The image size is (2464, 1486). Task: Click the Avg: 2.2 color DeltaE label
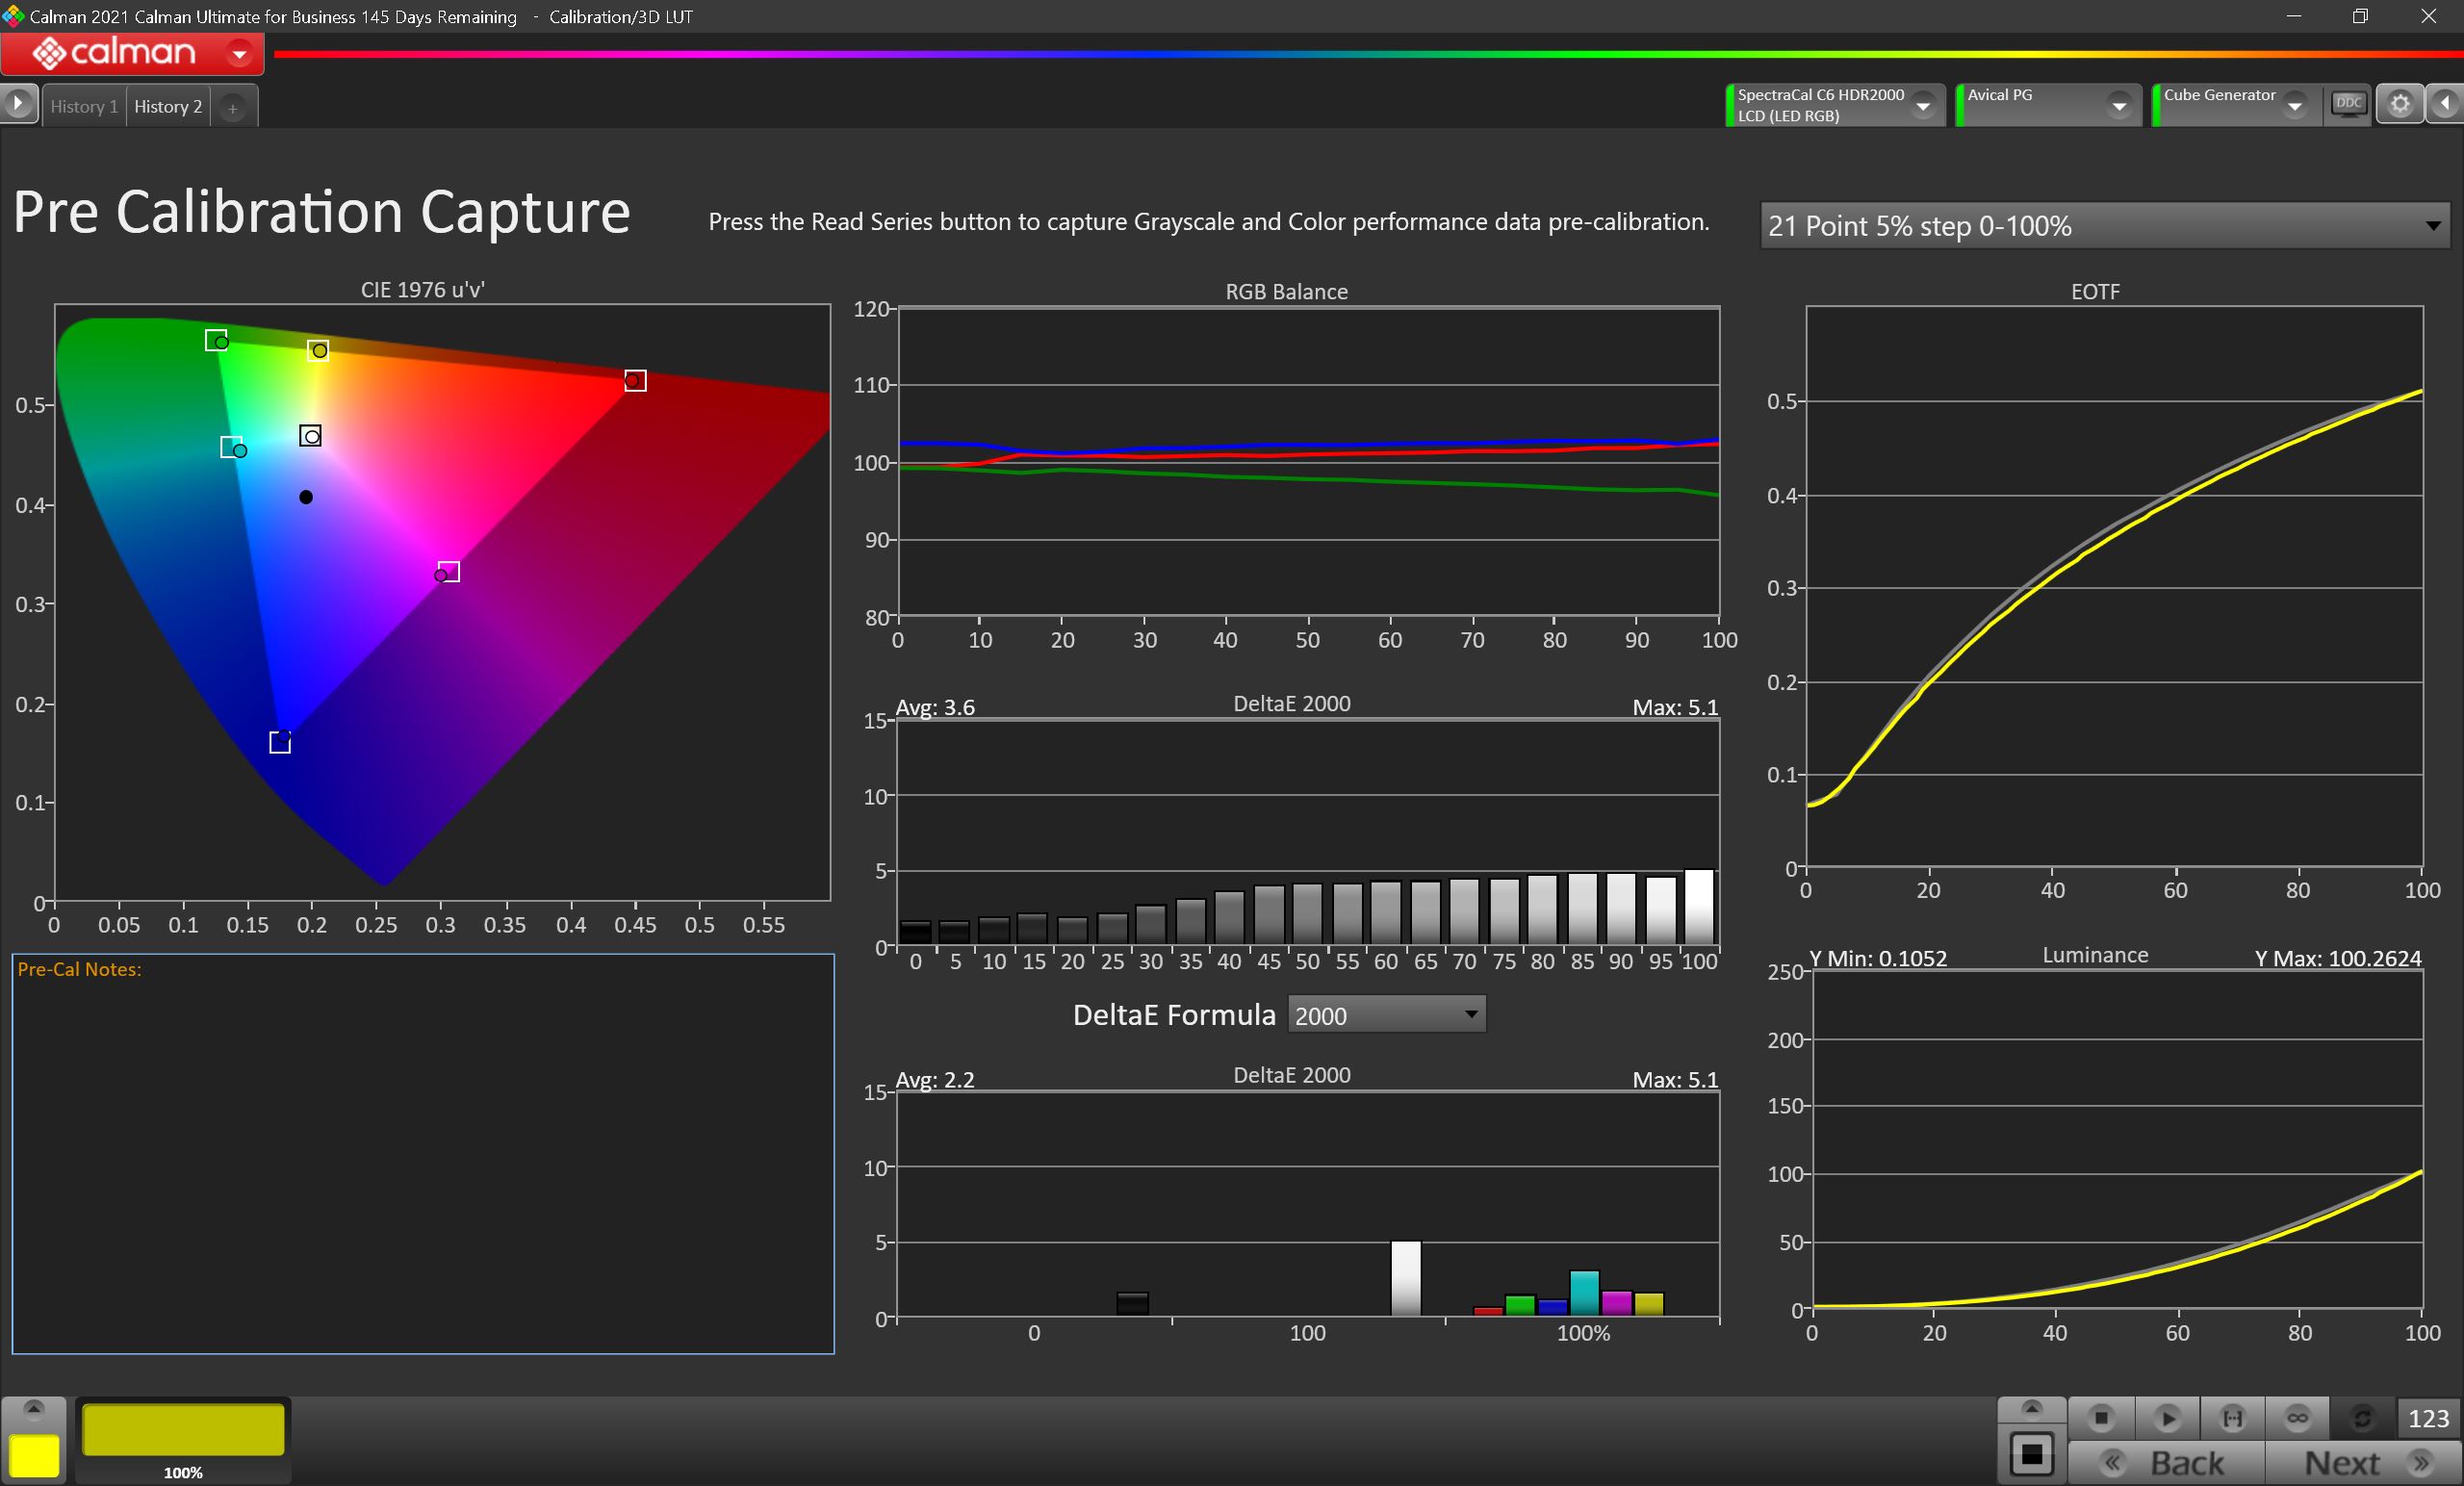(x=935, y=1080)
